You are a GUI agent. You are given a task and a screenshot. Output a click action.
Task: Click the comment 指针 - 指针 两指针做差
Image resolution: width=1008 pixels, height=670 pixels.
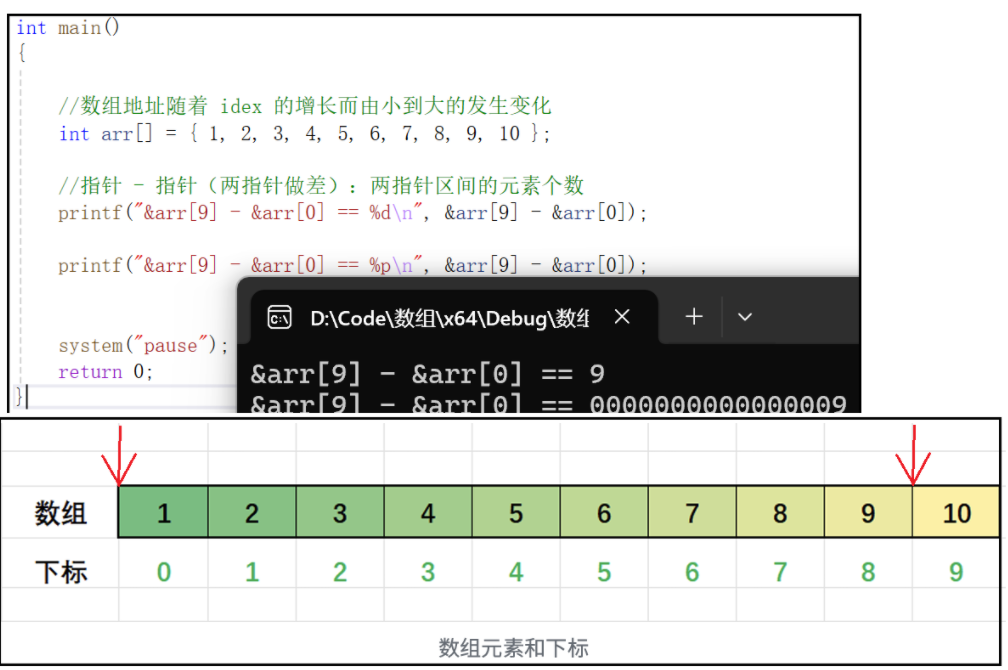pos(321,186)
